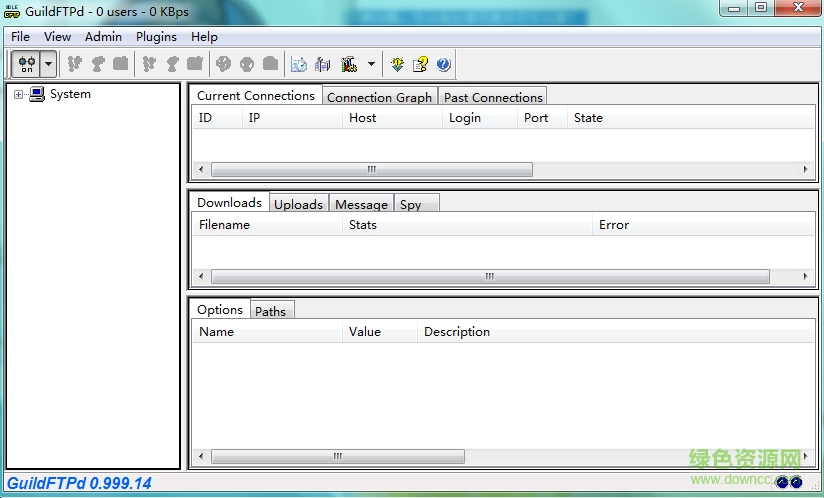The height and width of the screenshot is (498, 824).
Task: Switch to the Past Connections tab
Action: (x=493, y=97)
